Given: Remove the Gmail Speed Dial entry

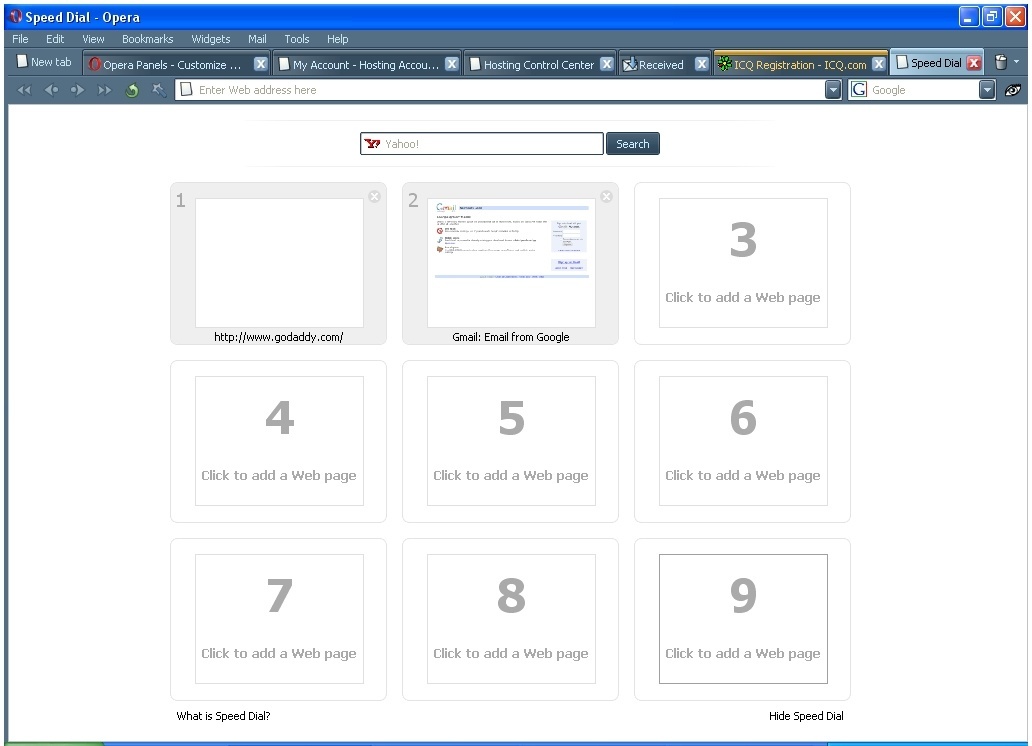Looking at the screenshot, I should click(x=606, y=196).
